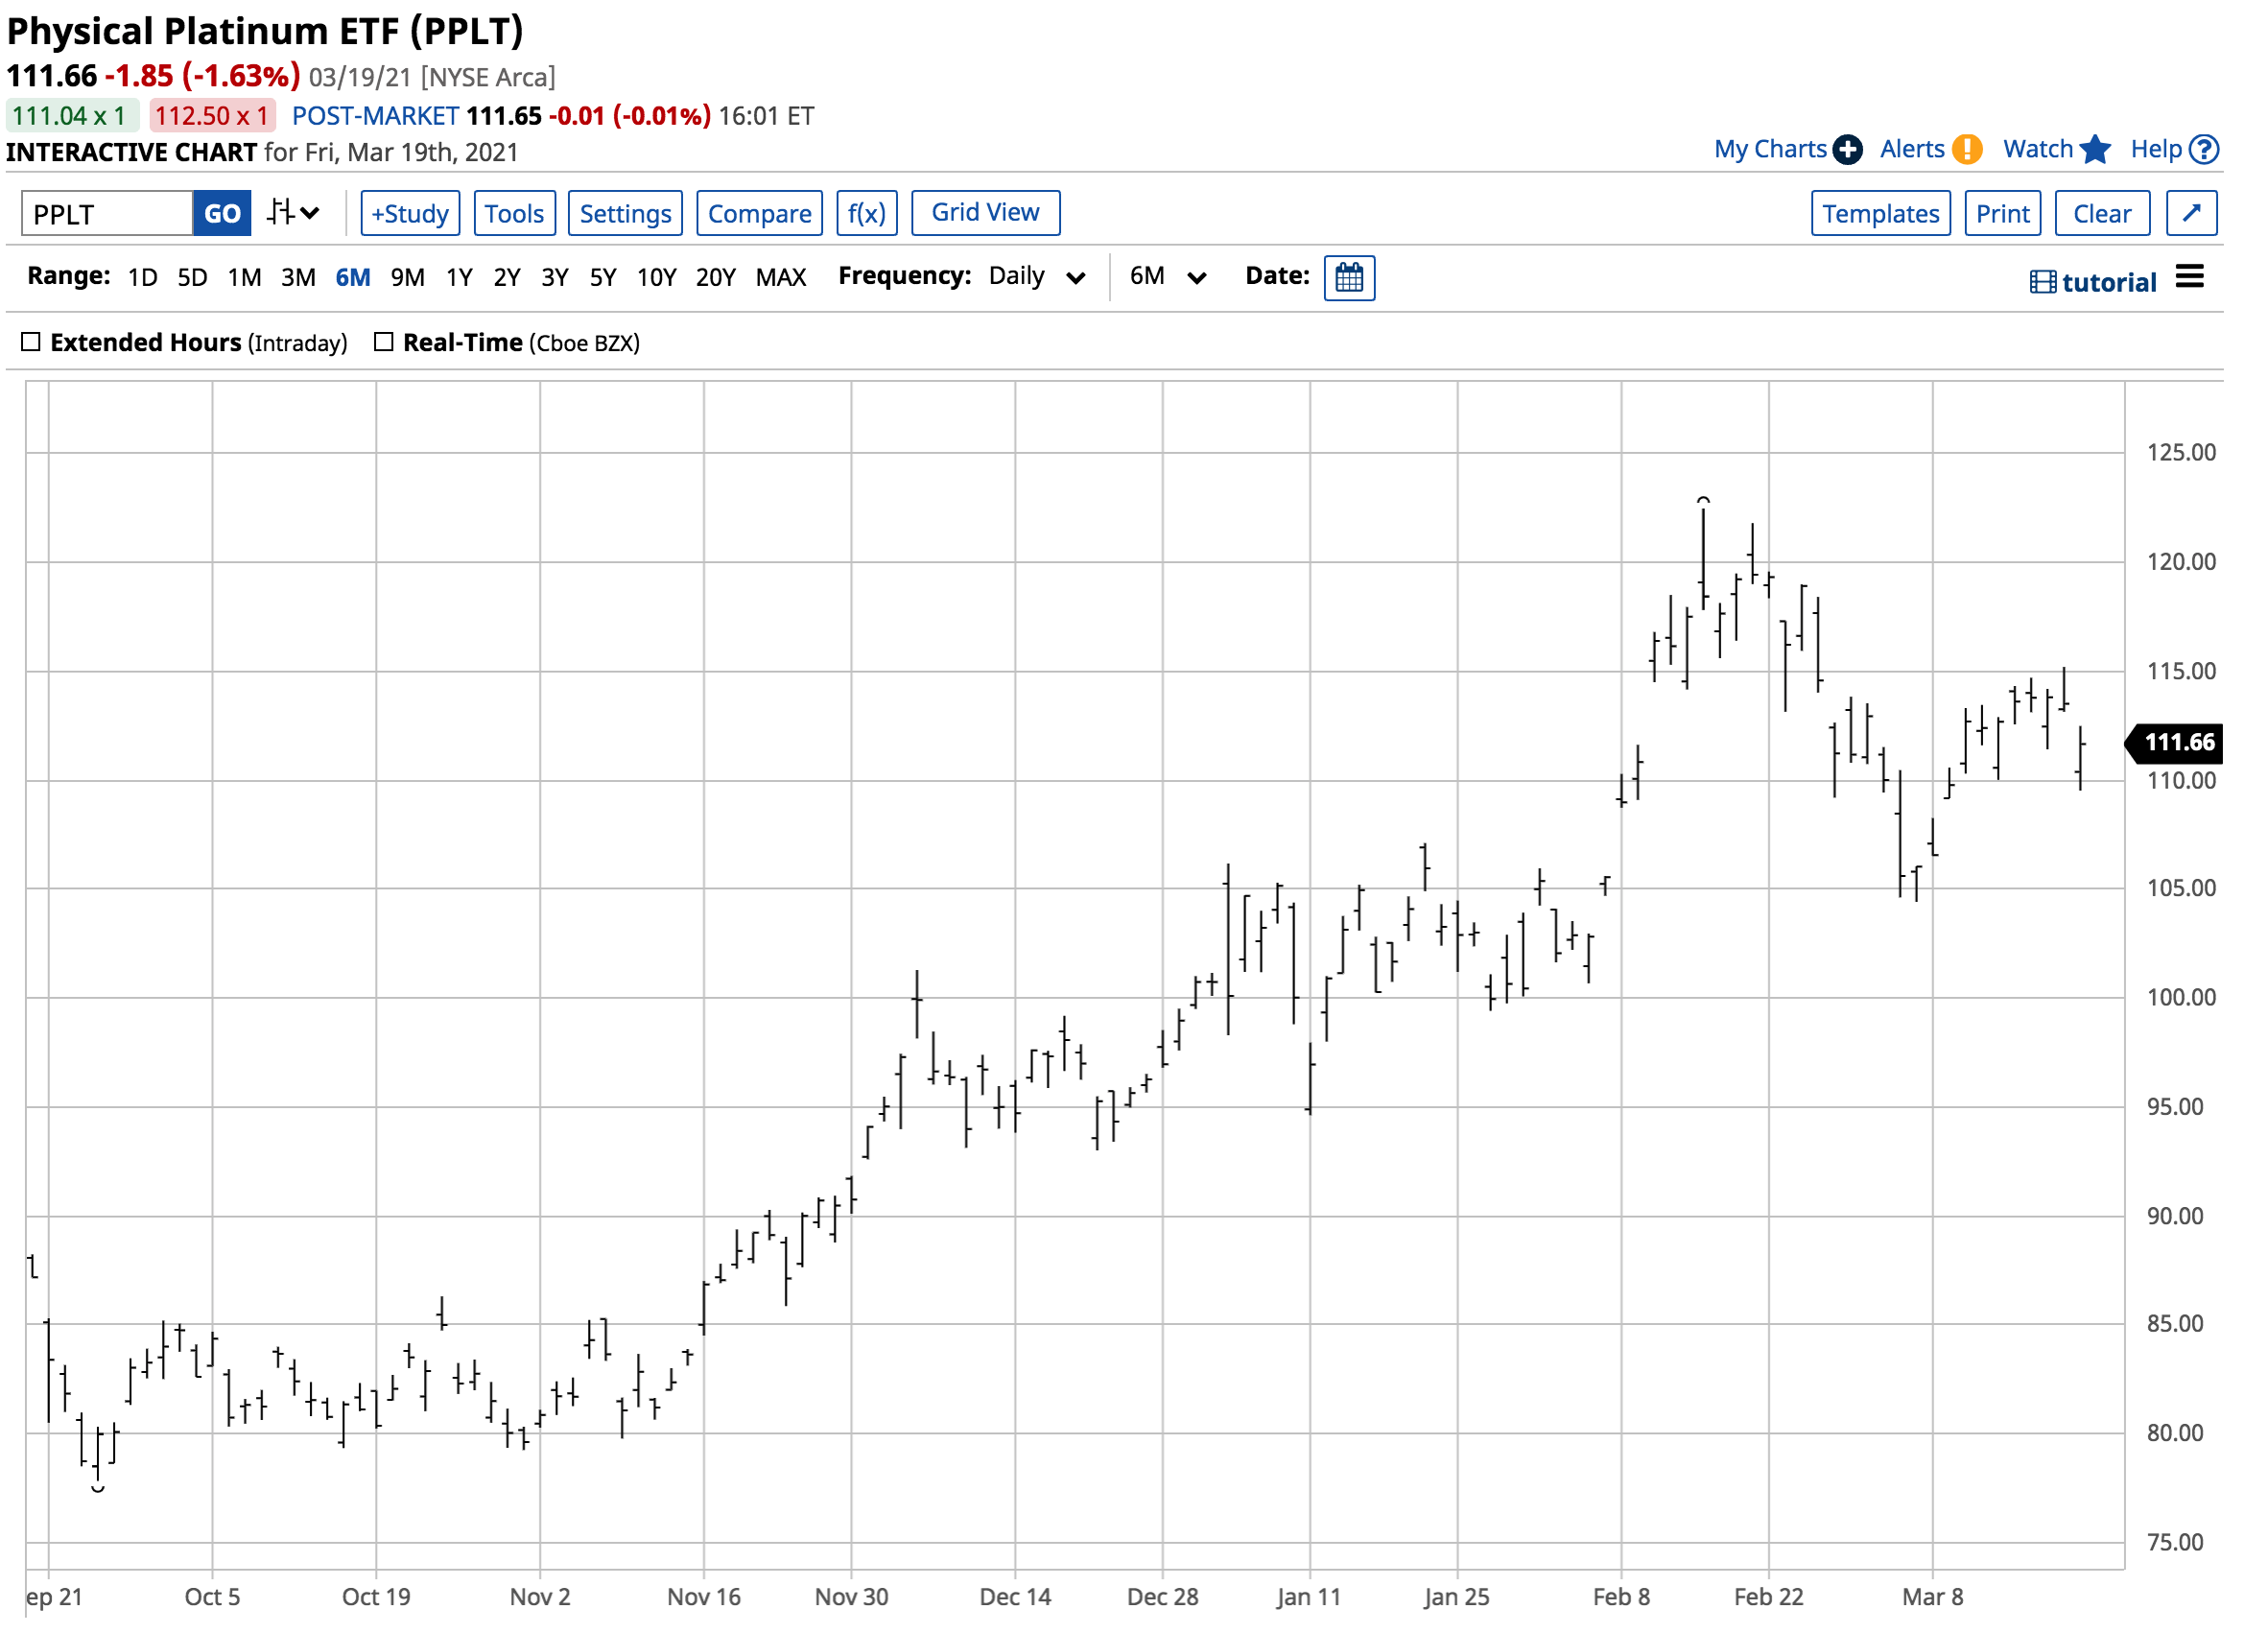
Task: Select the 10Y range
Action: click(659, 278)
